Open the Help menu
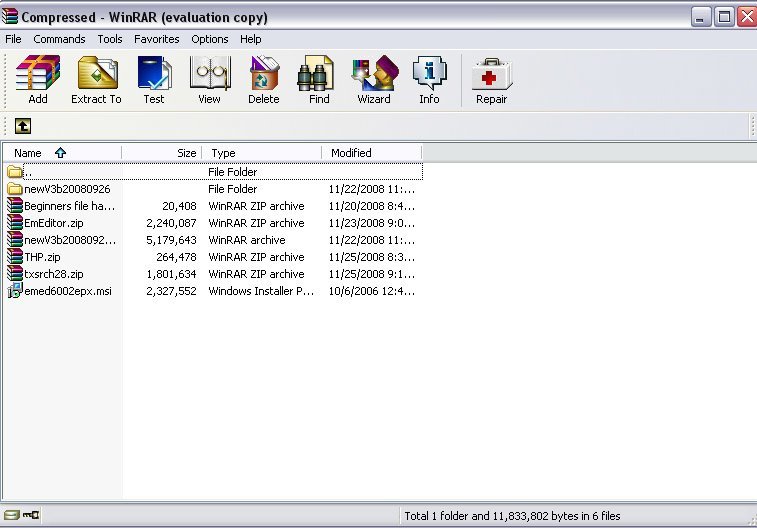 251,39
